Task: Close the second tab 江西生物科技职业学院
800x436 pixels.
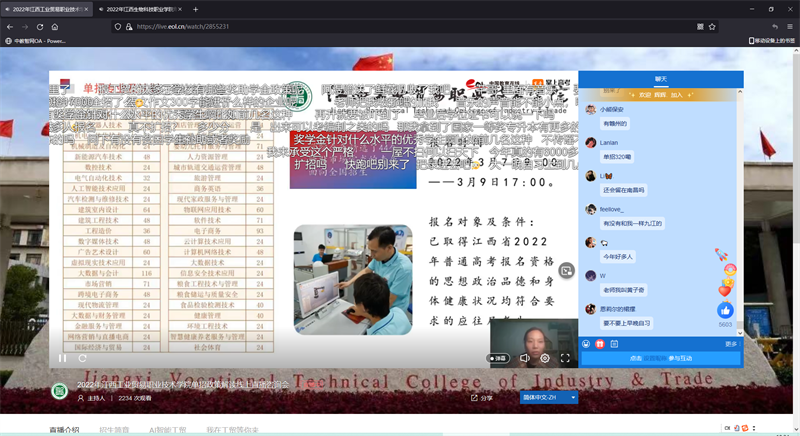Action: click(181, 9)
